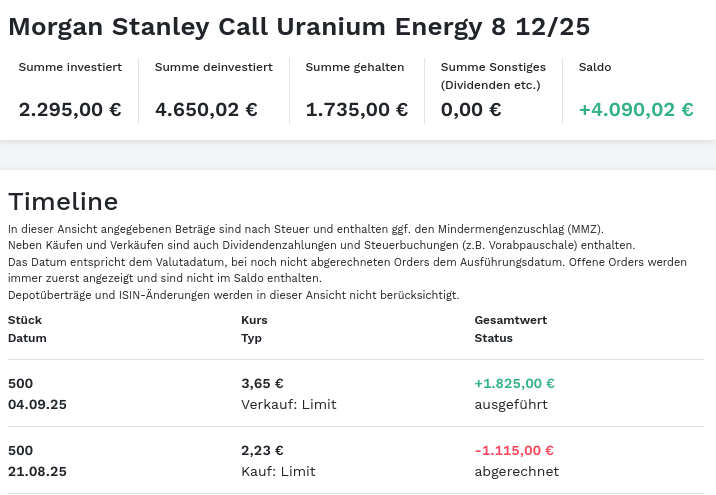The image size is (716, 495).
Task: Click the ausgeführt status text
Action: (x=510, y=404)
